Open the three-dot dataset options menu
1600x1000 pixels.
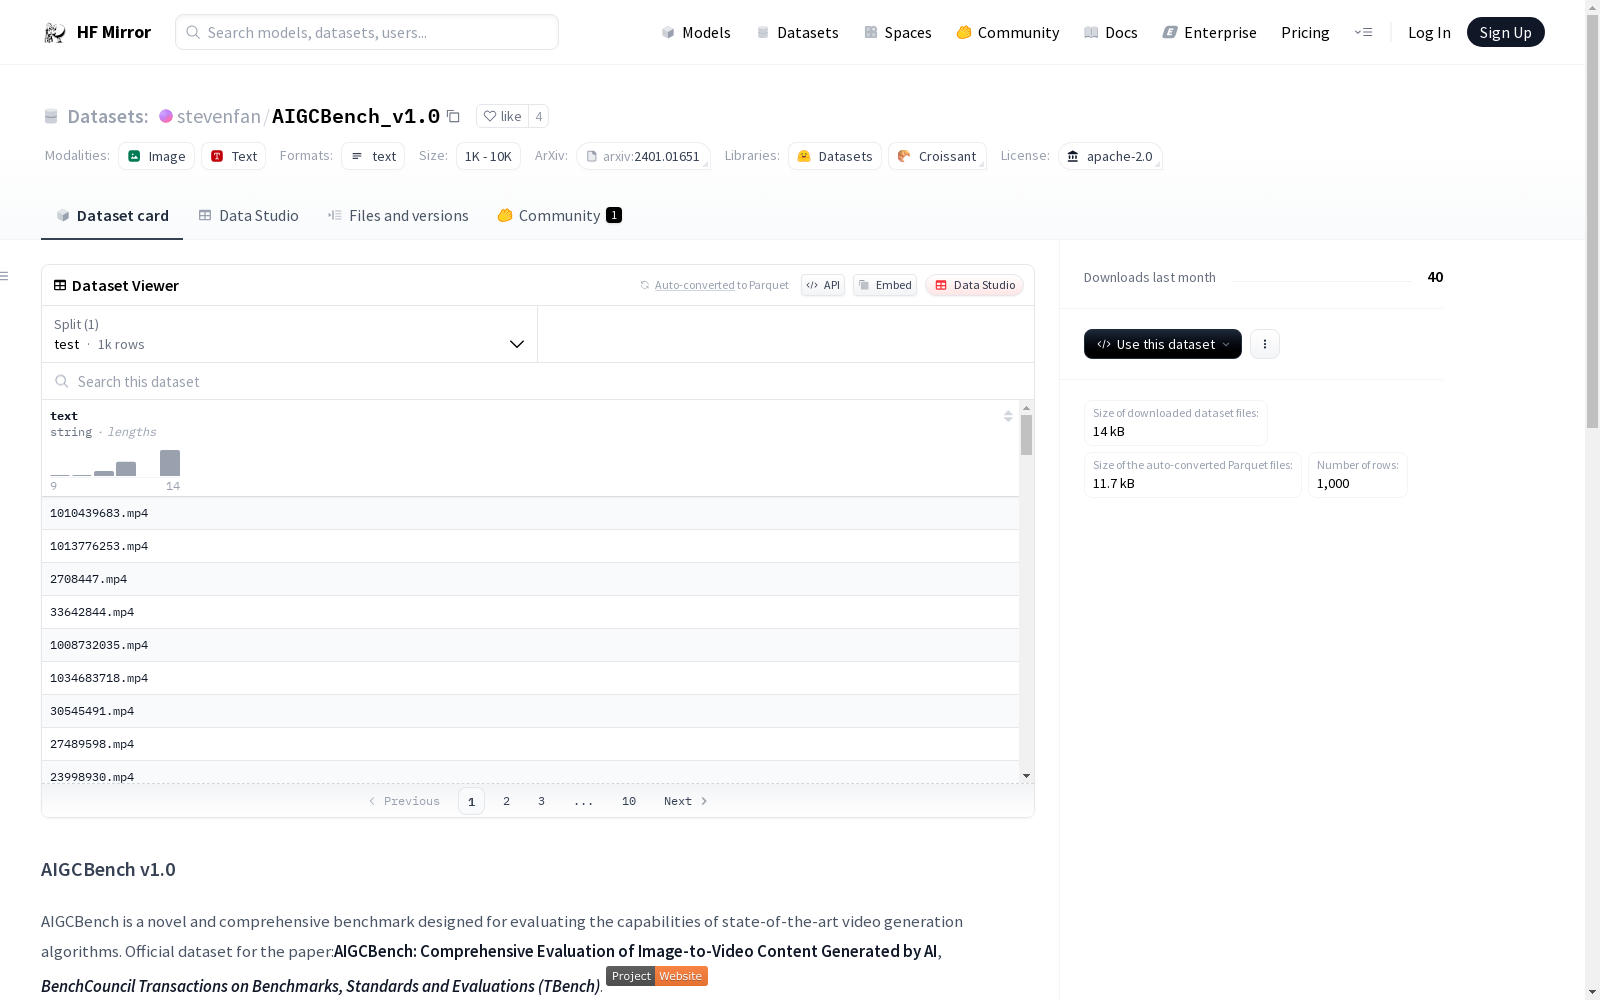coord(1265,344)
